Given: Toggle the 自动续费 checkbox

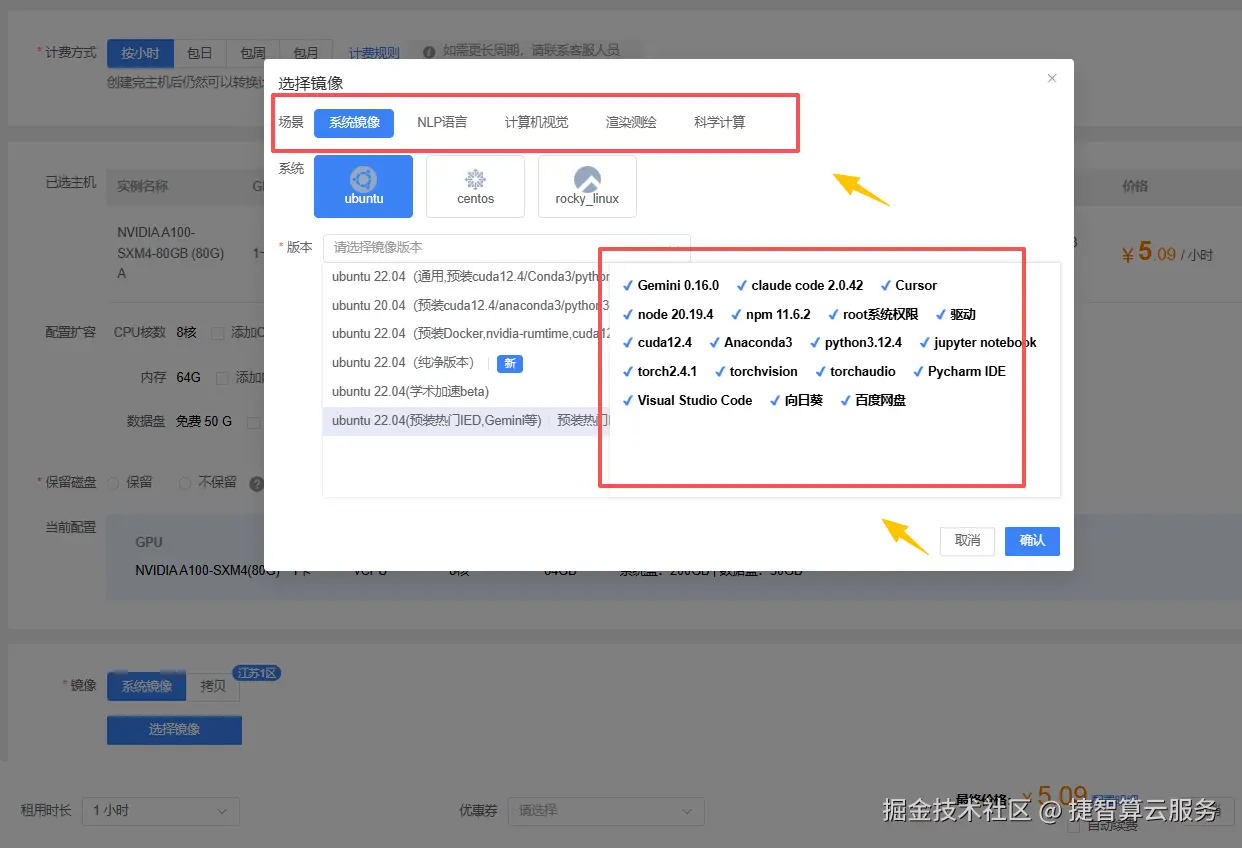Looking at the screenshot, I should click(x=1073, y=827).
